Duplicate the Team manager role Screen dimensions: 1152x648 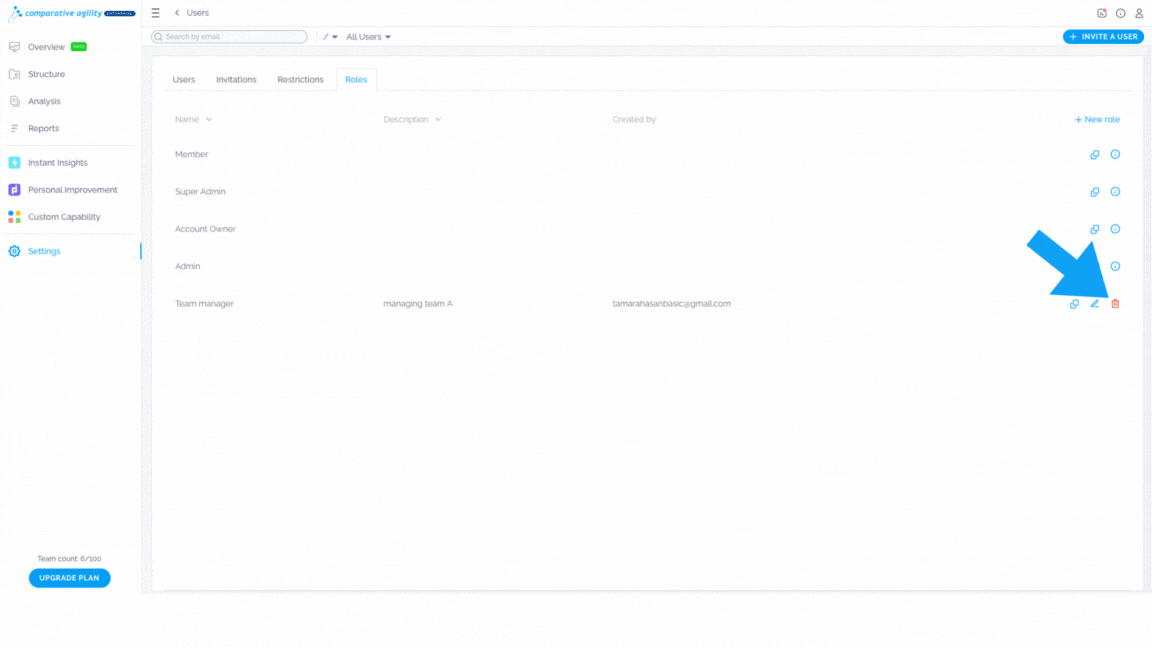[x=1074, y=303]
